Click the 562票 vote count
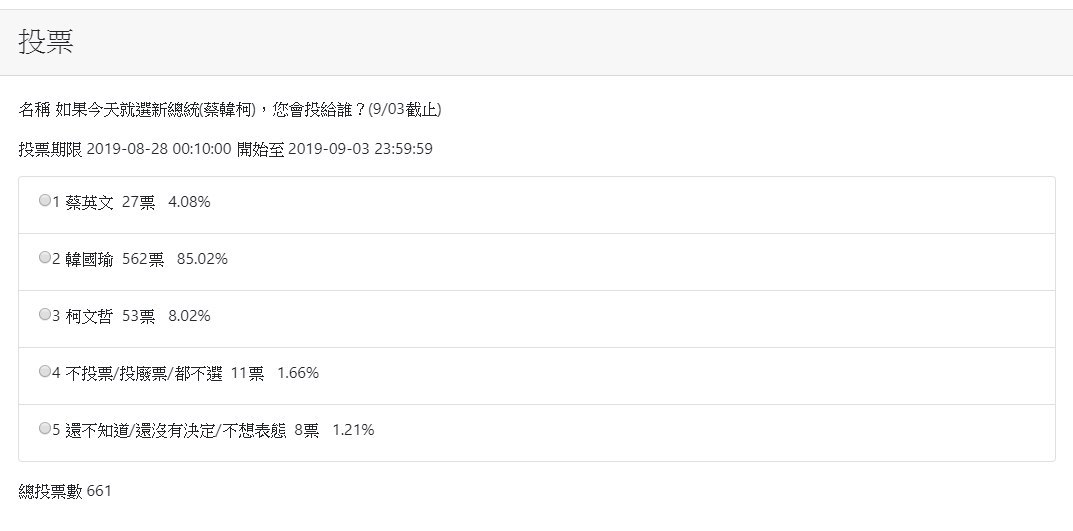Image resolution: width=1073 pixels, height=531 pixels. 143,259
